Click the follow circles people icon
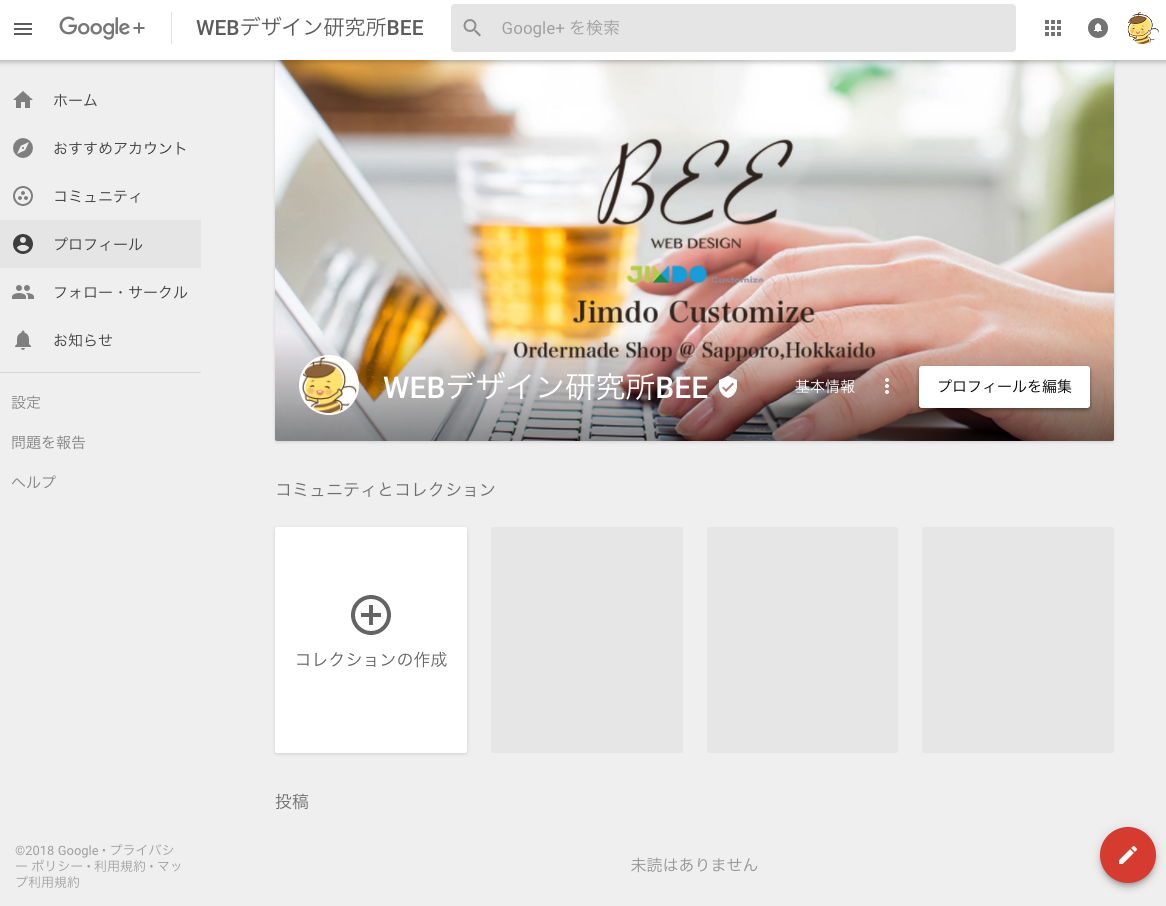 tap(23, 292)
